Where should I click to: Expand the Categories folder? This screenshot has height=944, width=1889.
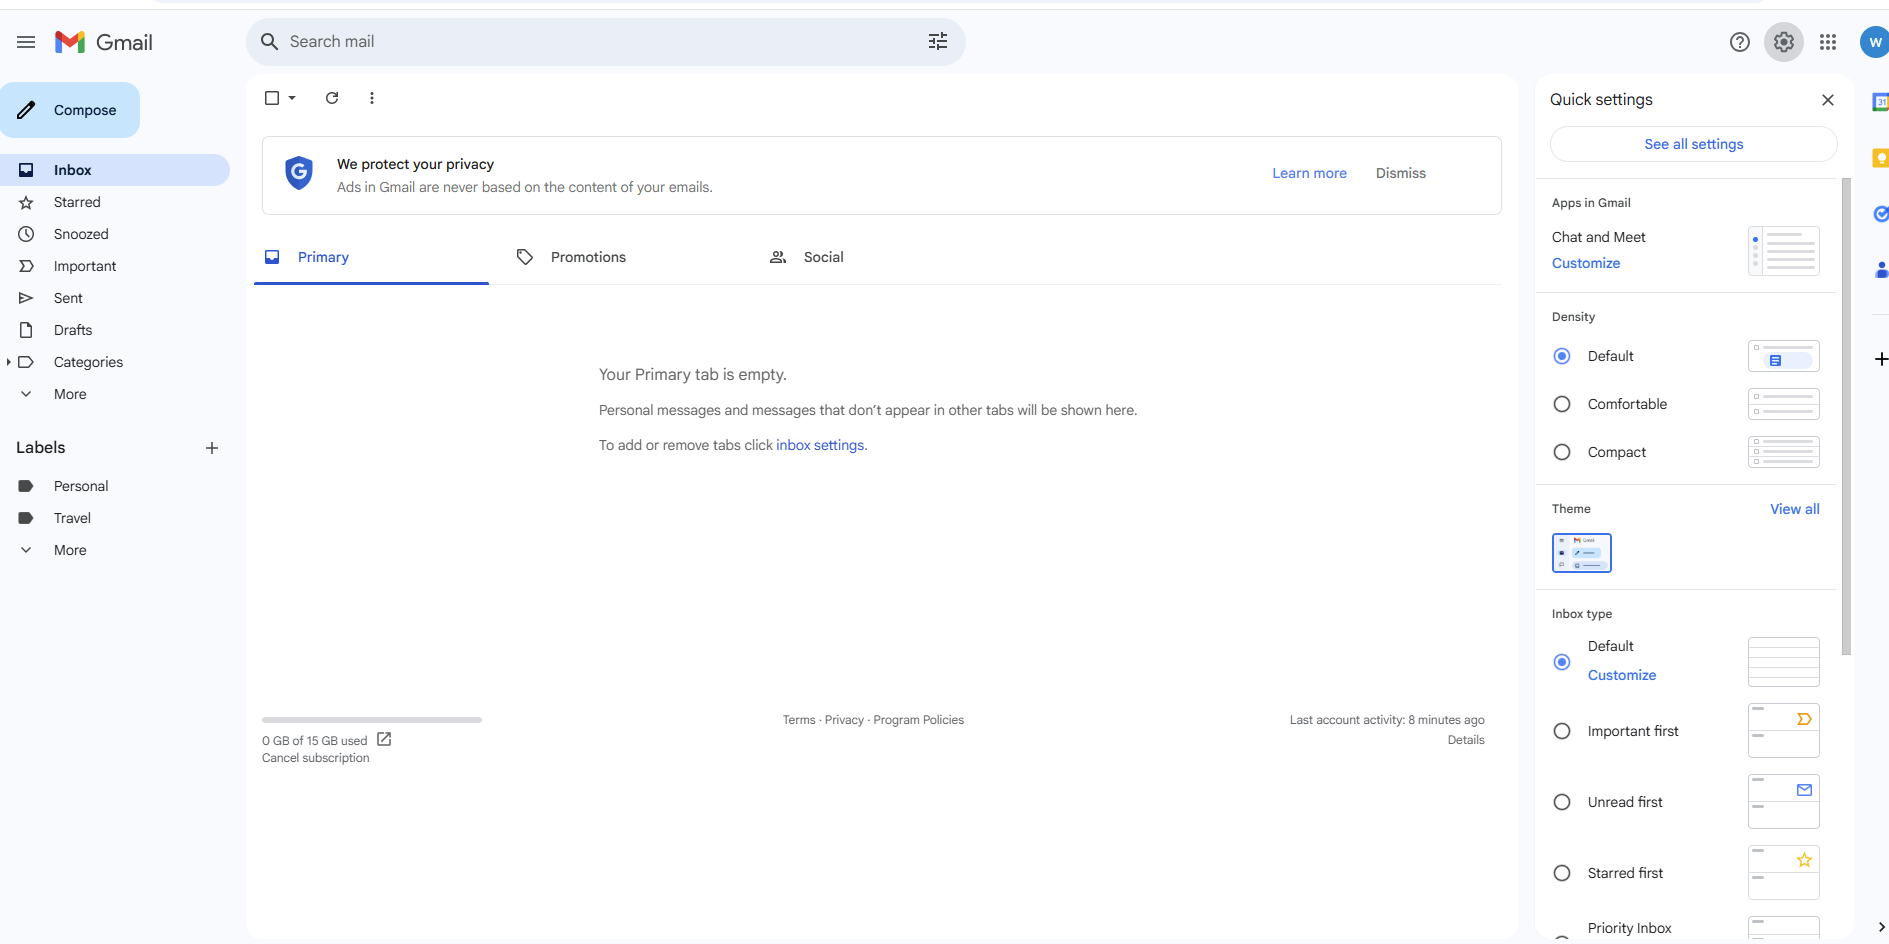[9, 362]
